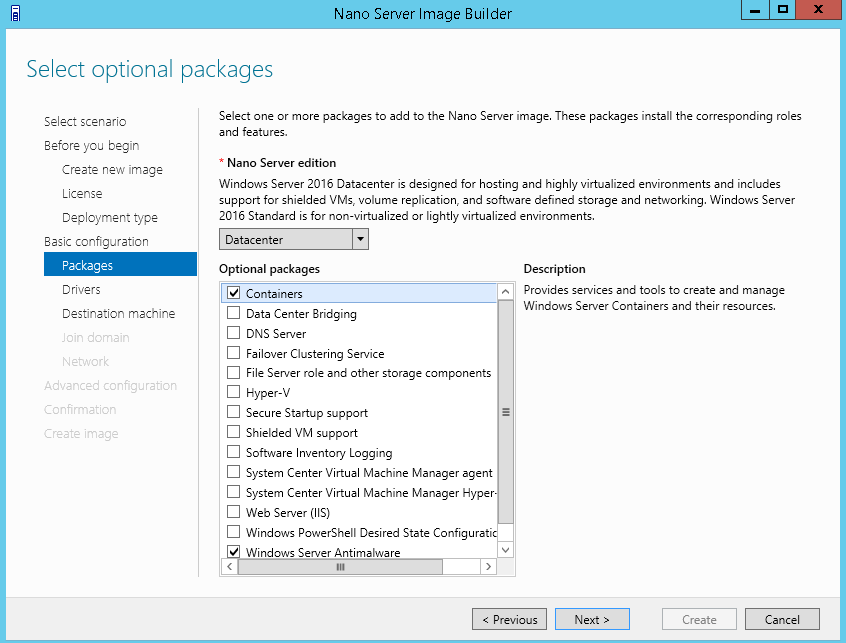Enable the Hyper-V package checkbox

coord(234,393)
